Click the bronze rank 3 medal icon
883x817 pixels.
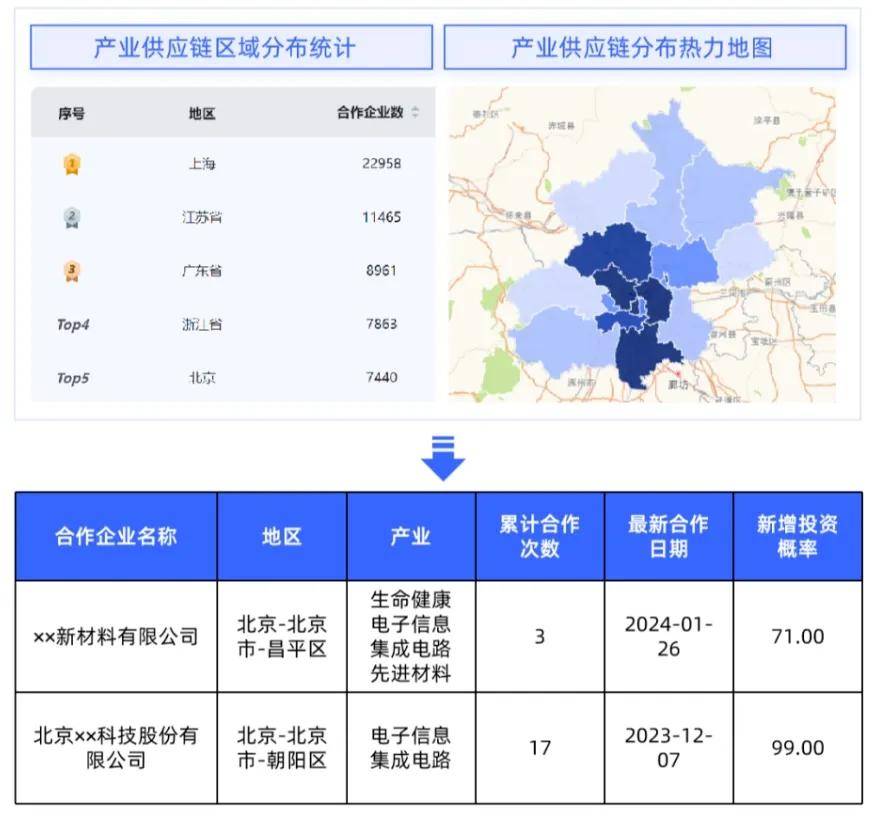click(72, 271)
